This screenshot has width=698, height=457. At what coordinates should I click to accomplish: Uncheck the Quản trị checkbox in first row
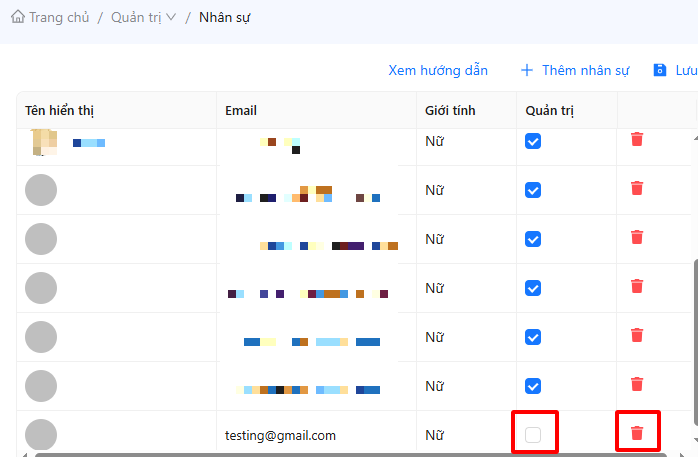pos(533,141)
